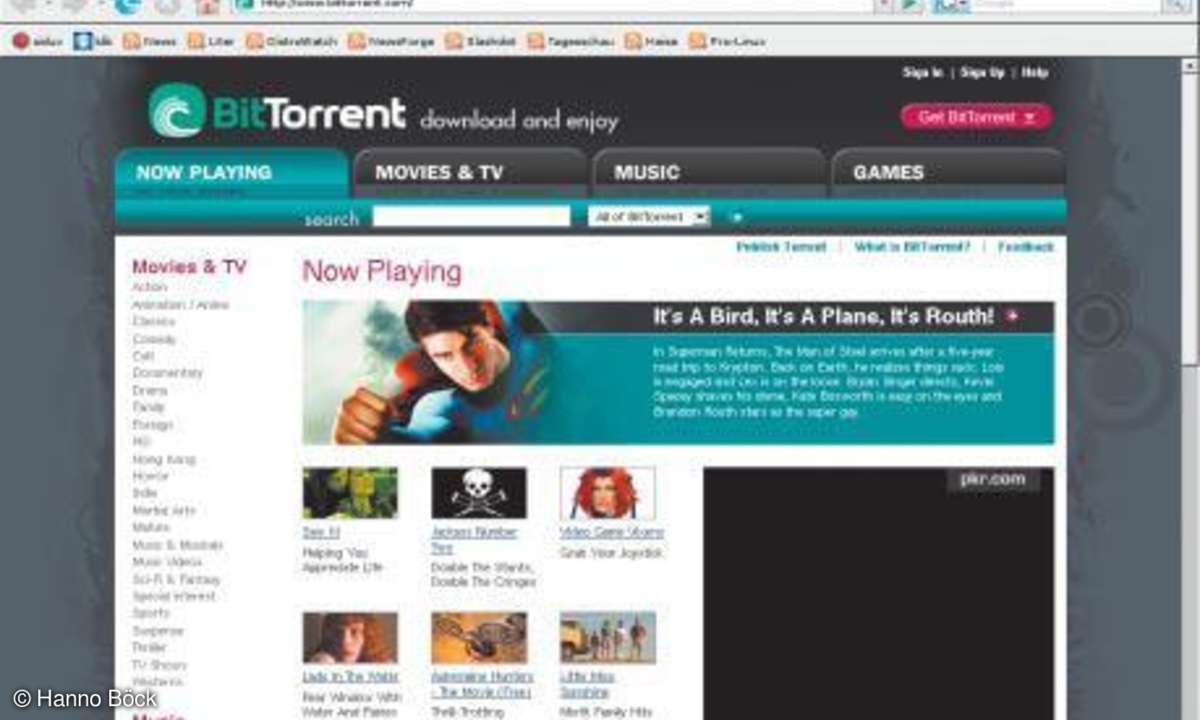Click the Get BitTorrent button
The height and width of the screenshot is (720, 1200).
[976, 117]
